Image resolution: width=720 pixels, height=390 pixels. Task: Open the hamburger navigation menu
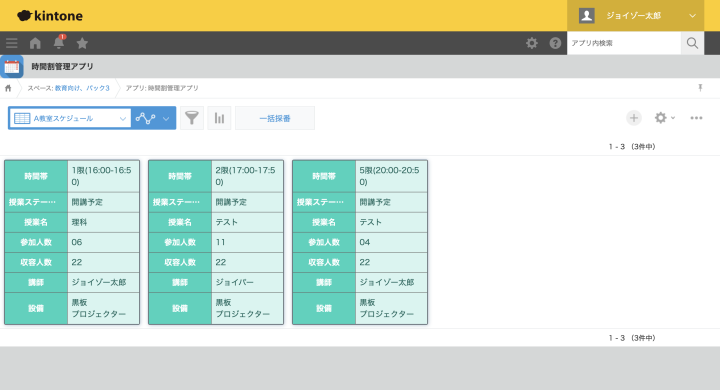coord(11,43)
